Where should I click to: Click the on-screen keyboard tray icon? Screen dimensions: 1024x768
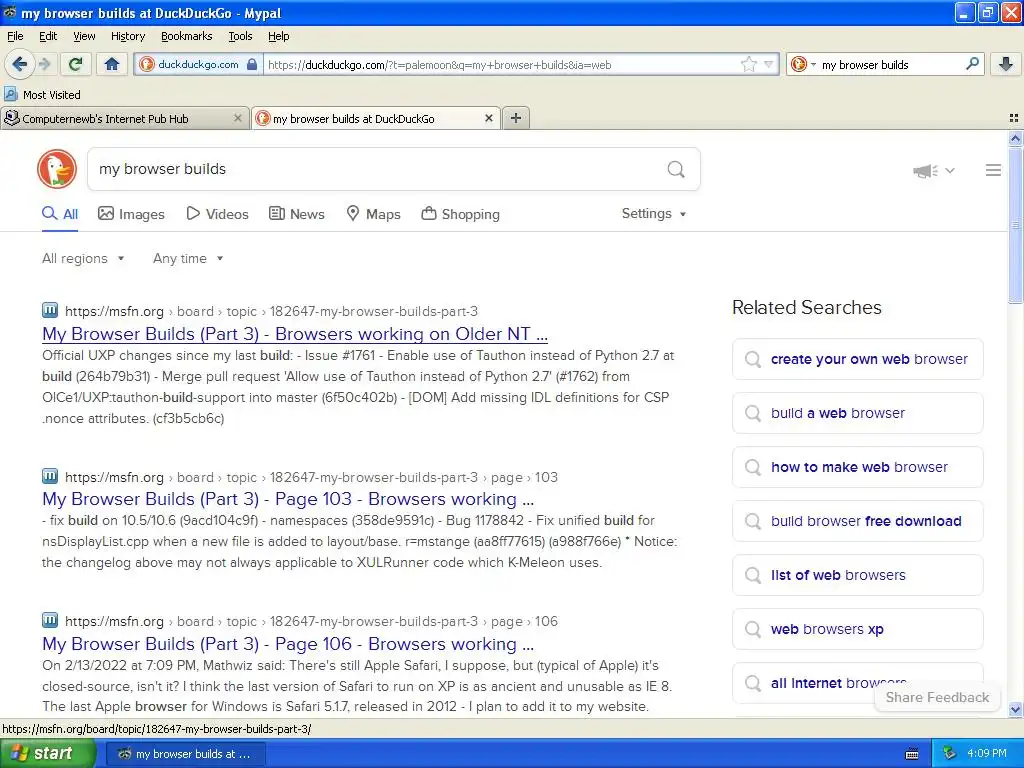point(912,754)
